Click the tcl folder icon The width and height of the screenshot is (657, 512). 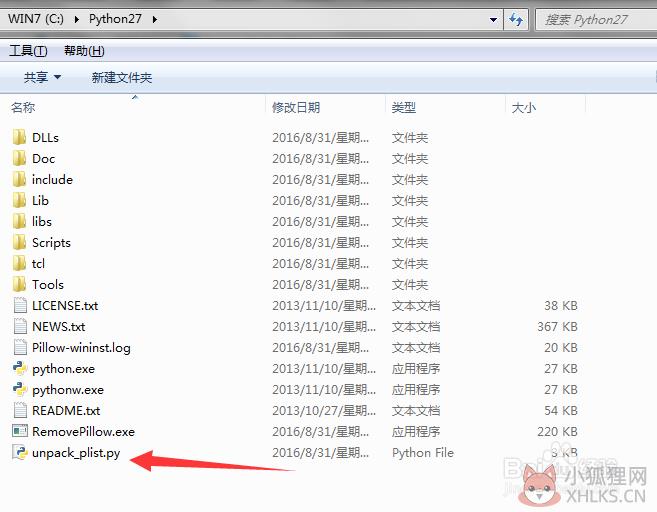(19, 263)
